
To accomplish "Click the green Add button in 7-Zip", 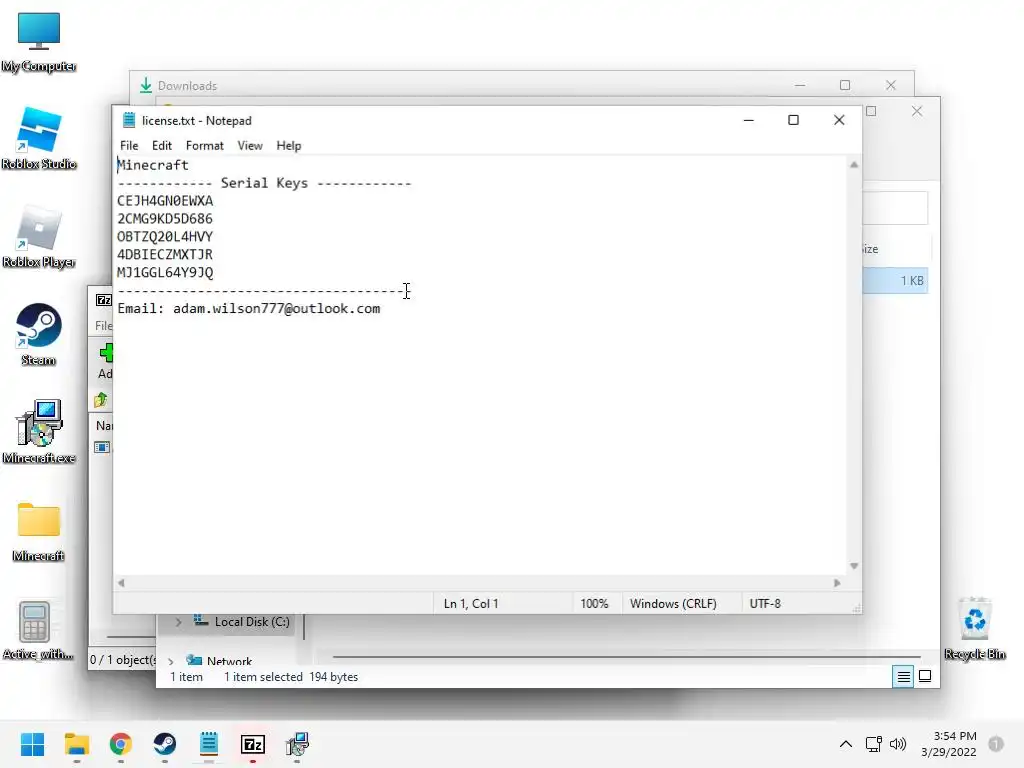I will click(x=106, y=353).
